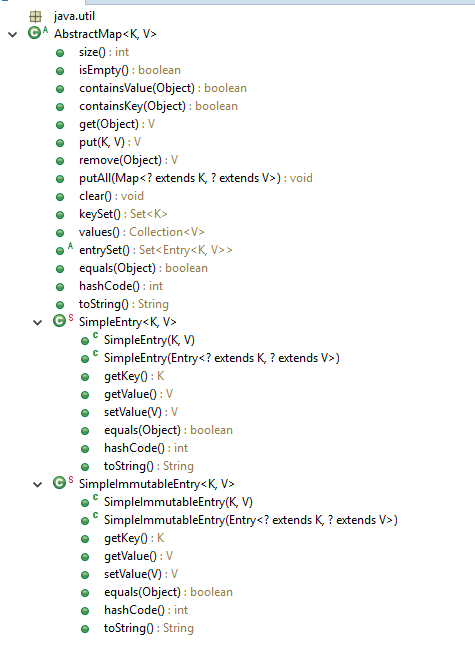Select keySet() : Set<K> in outline

[x=123, y=214]
